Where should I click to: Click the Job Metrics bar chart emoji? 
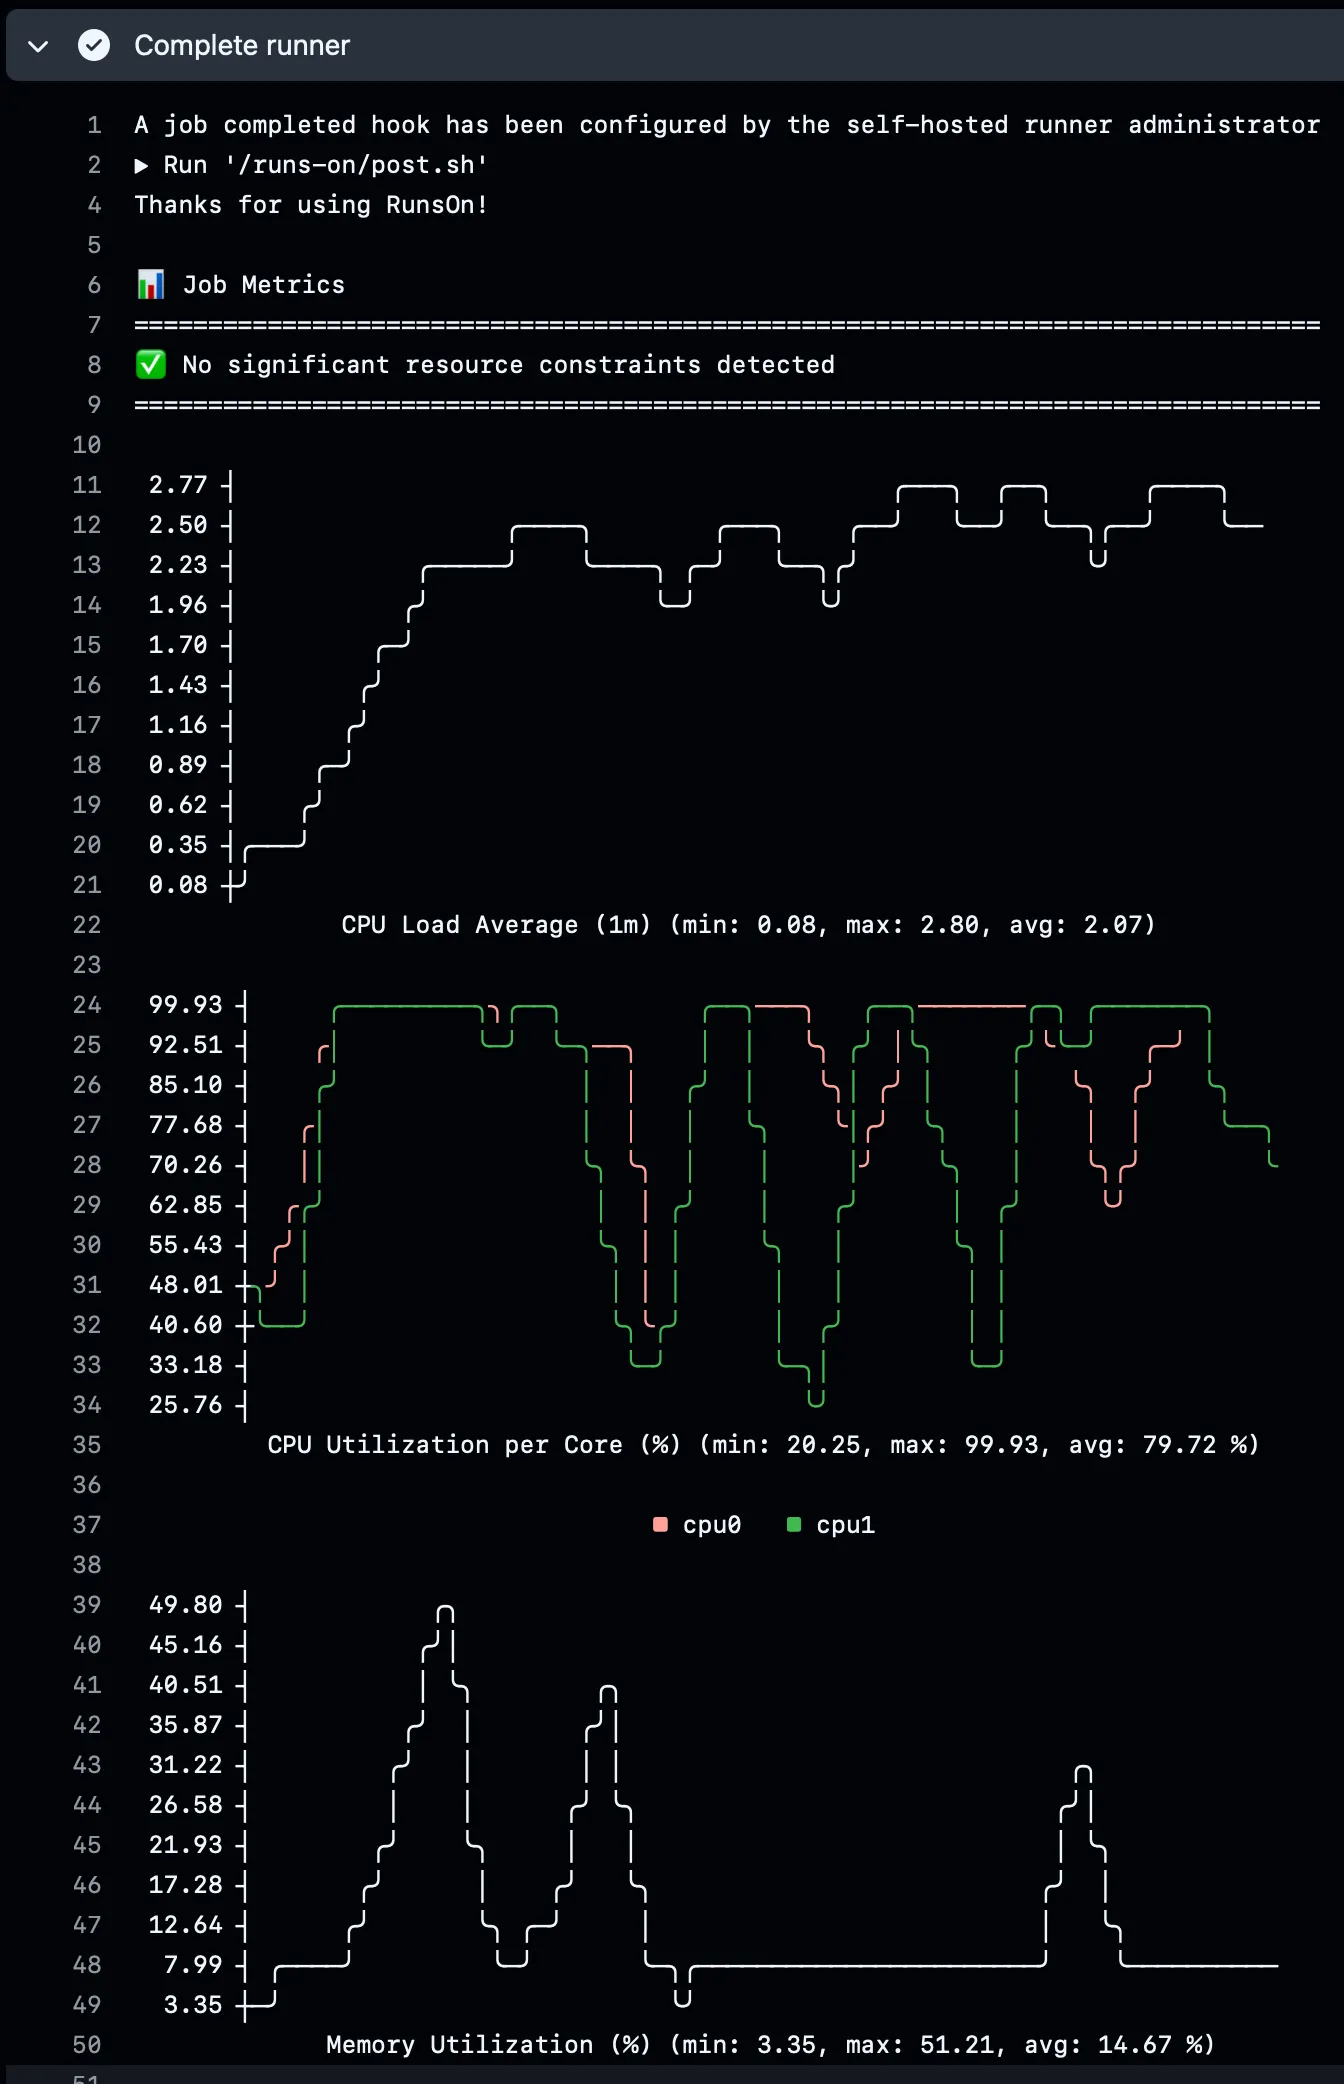click(x=150, y=285)
